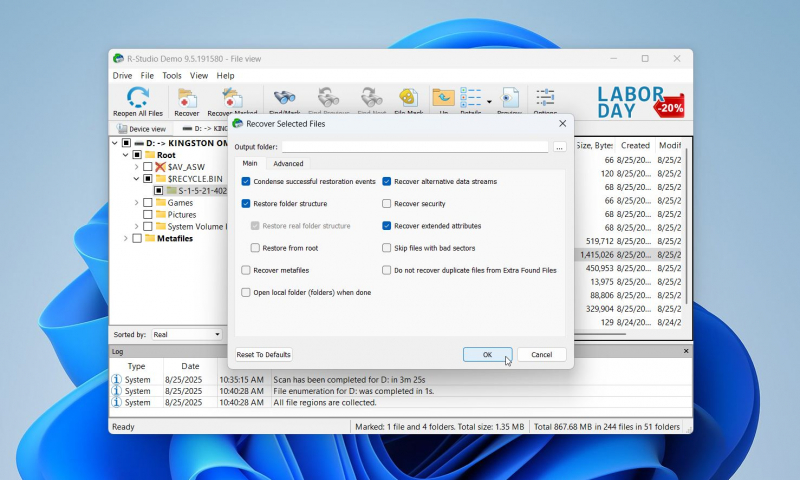Screen dimensions: 800x480
Task: Toggle Condense successful restoration events checkbox
Action: [x=246, y=182]
